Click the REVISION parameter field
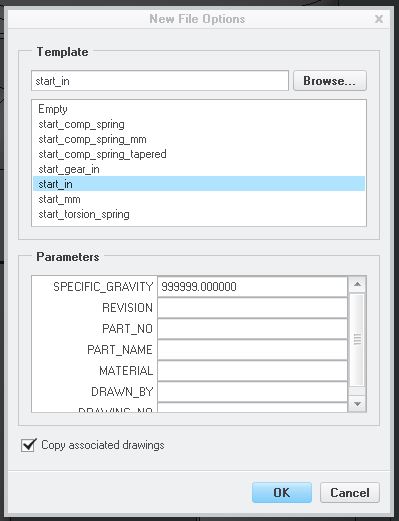 252,308
